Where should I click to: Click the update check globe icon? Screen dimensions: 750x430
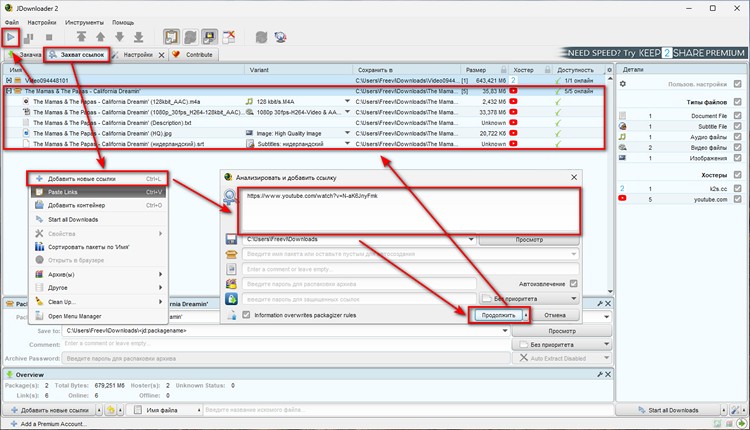pyautogui.click(x=280, y=37)
